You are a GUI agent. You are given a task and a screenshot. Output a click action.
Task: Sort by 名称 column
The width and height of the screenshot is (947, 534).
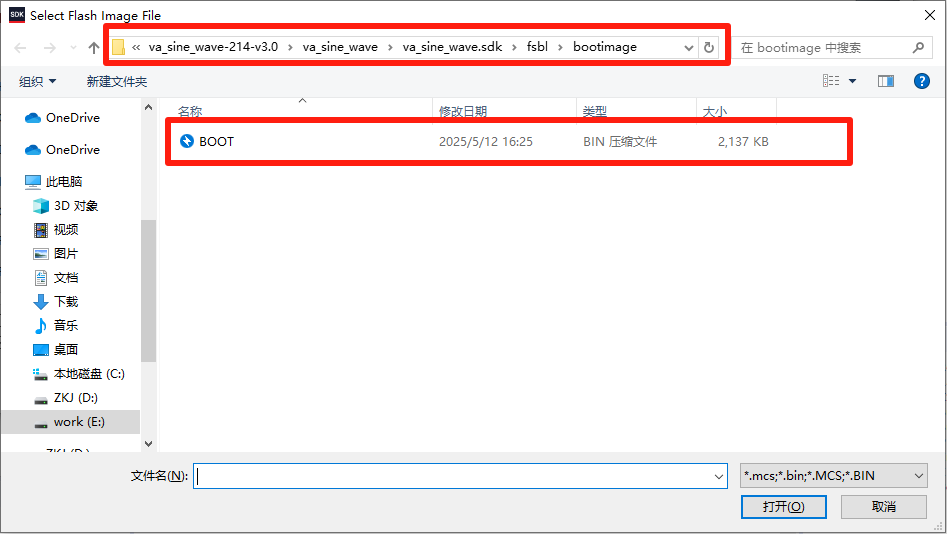(190, 111)
